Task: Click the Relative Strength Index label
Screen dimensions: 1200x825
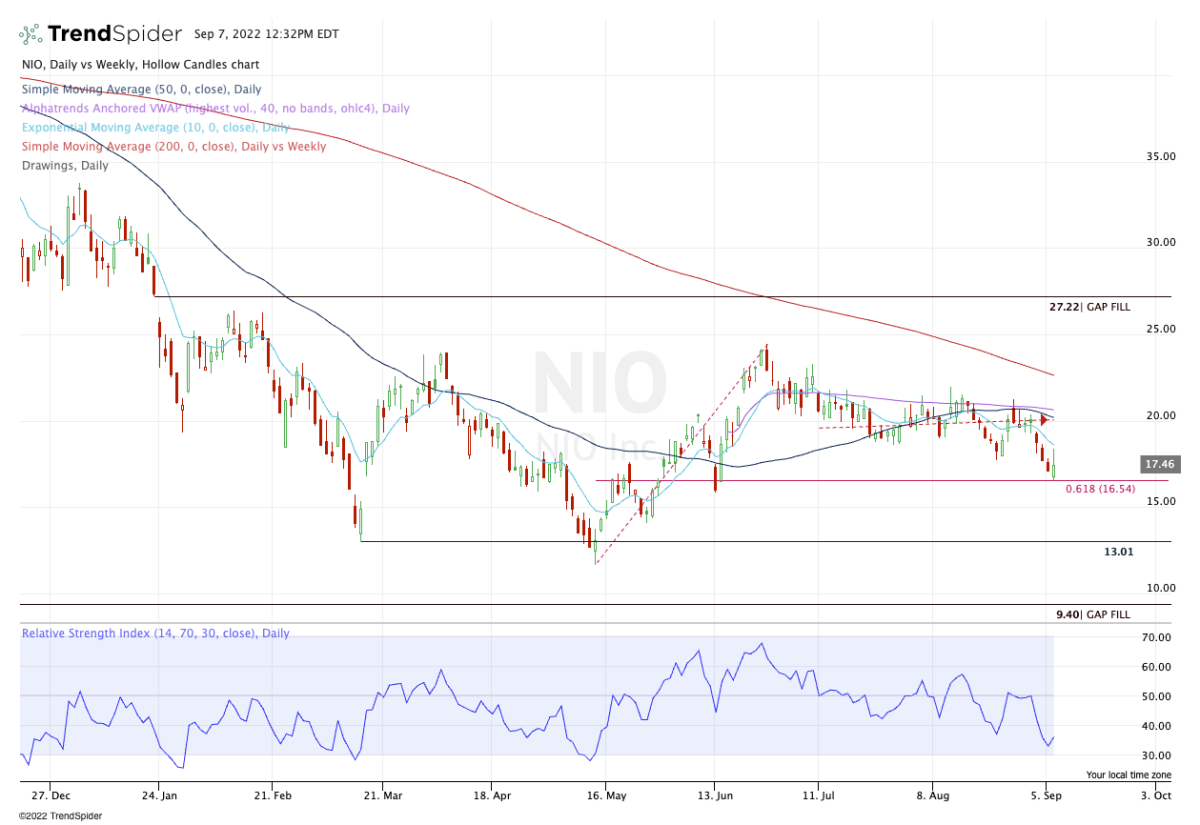Action: tap(156, 634)
